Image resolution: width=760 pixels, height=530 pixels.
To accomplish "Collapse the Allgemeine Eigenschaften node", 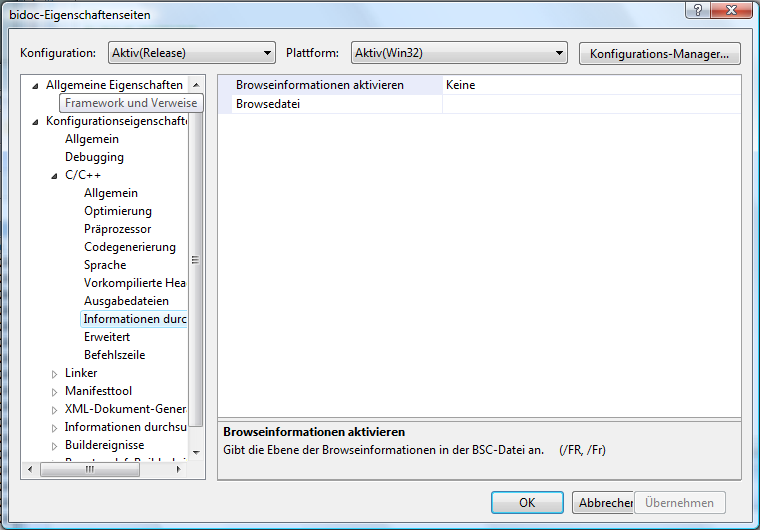I will (36, 86).
